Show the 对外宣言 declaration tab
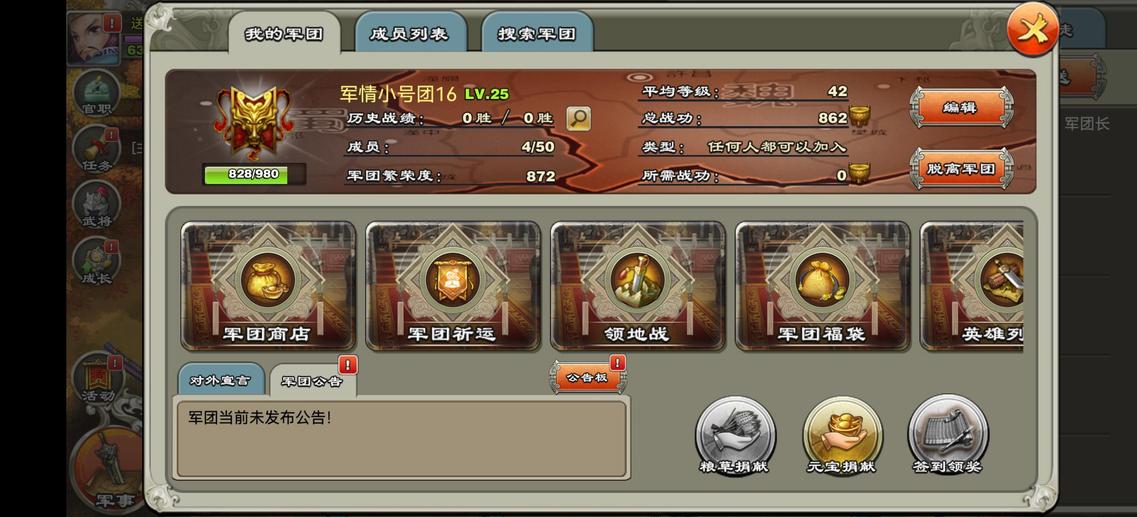The height and width of the screenshot is (517, 1137). coord(220,379)
